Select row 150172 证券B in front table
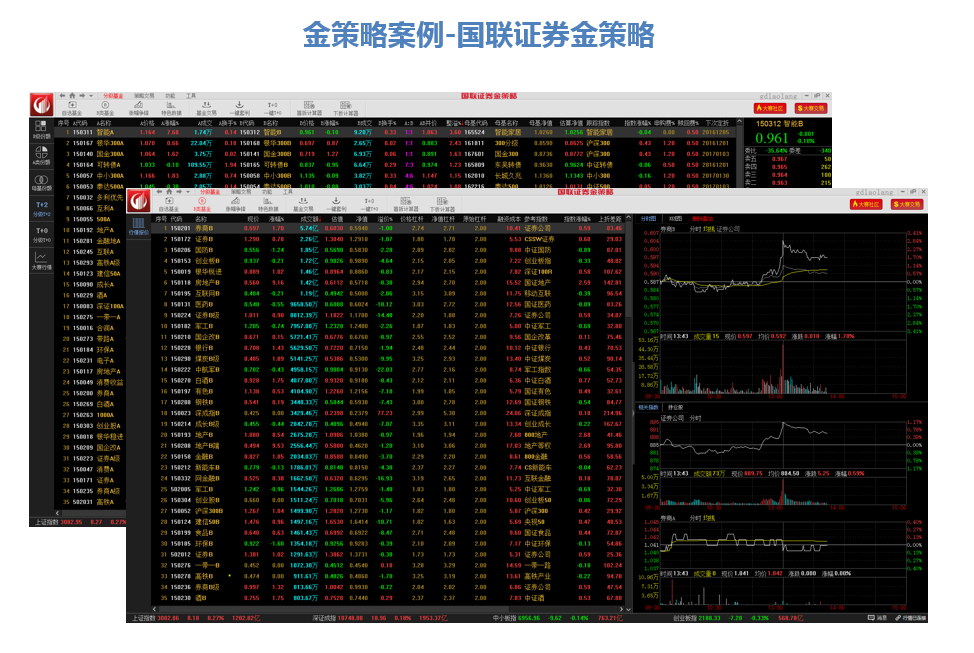Screen dimensions: 974x653 click(x=388, y=239)
